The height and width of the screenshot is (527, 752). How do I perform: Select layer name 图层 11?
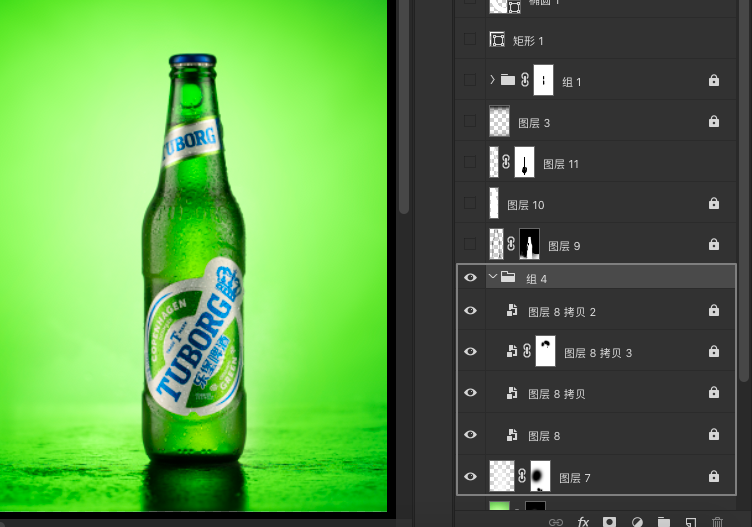point(561,164)
